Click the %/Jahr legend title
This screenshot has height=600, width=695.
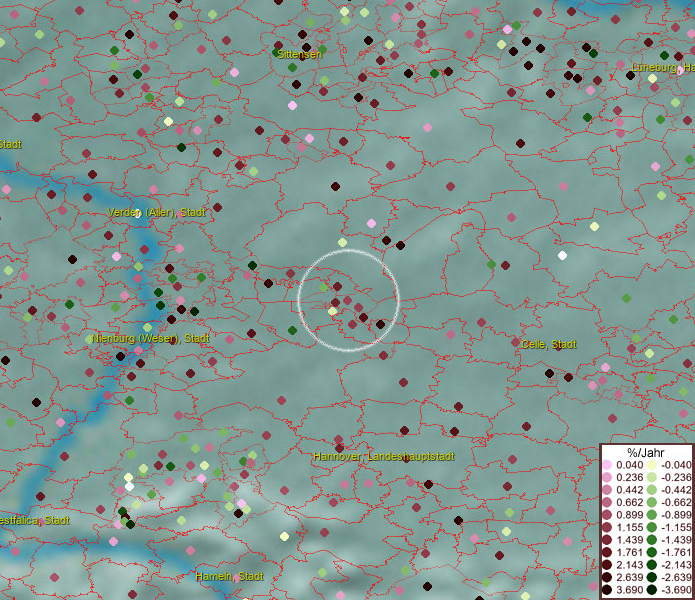pyautogui.click(x=646, y=452)
